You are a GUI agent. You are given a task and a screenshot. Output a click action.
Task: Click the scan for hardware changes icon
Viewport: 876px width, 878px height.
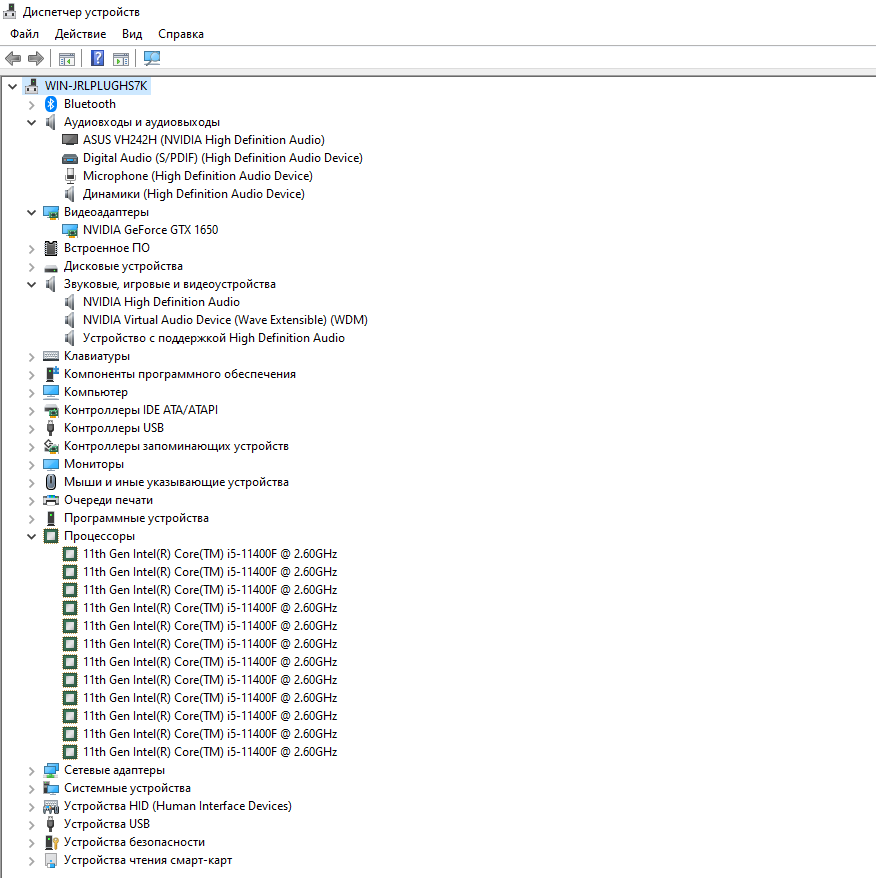(x=152, y=58)
